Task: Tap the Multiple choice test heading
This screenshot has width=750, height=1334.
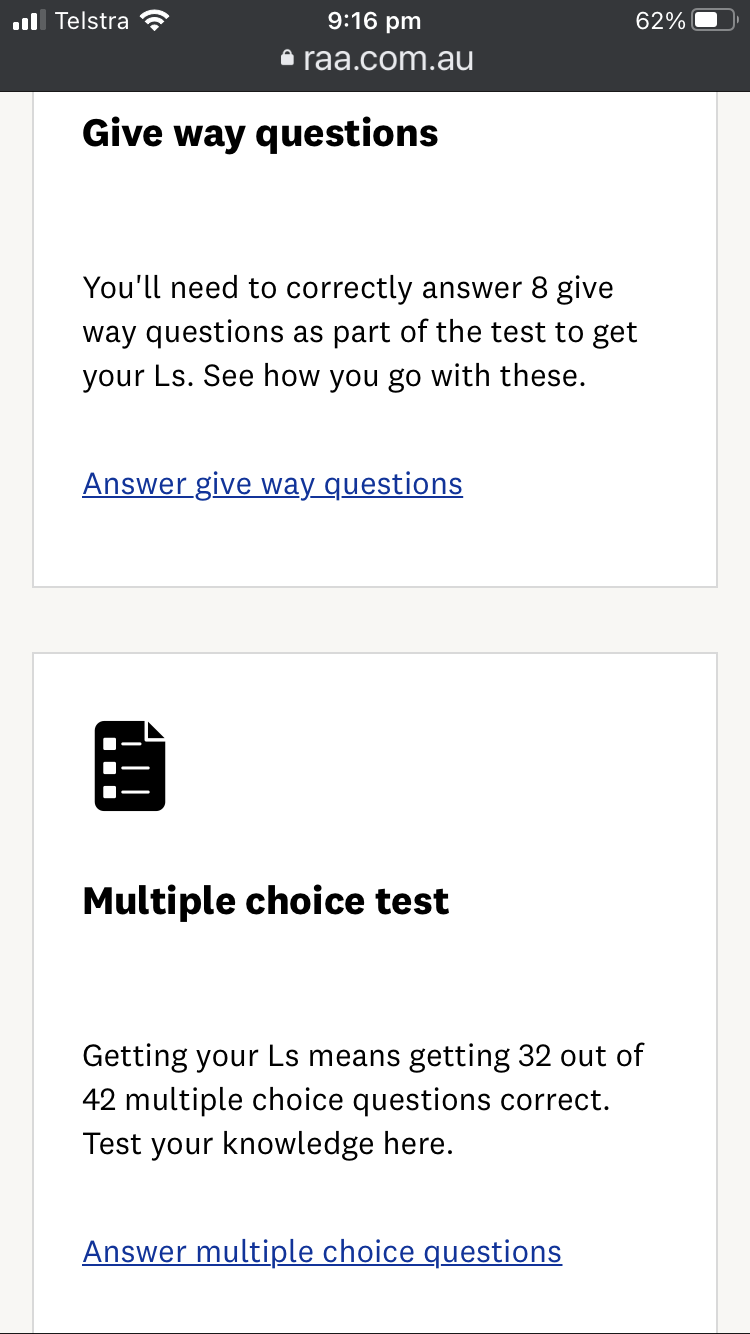Action: coord(266,901)
